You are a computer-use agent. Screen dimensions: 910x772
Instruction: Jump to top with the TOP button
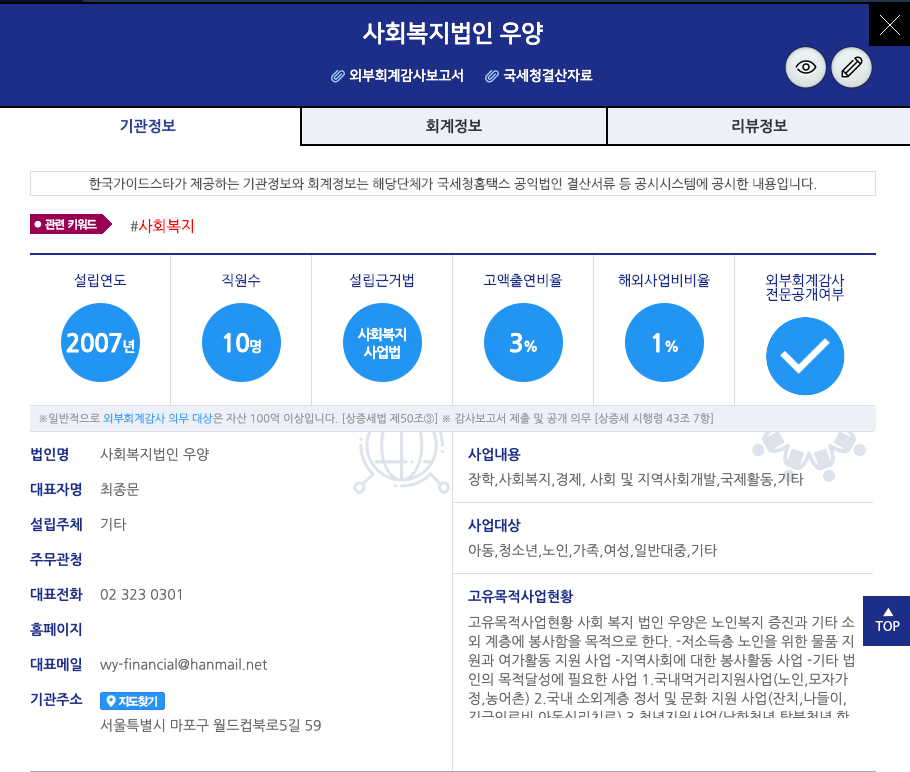tap(887, 621)
